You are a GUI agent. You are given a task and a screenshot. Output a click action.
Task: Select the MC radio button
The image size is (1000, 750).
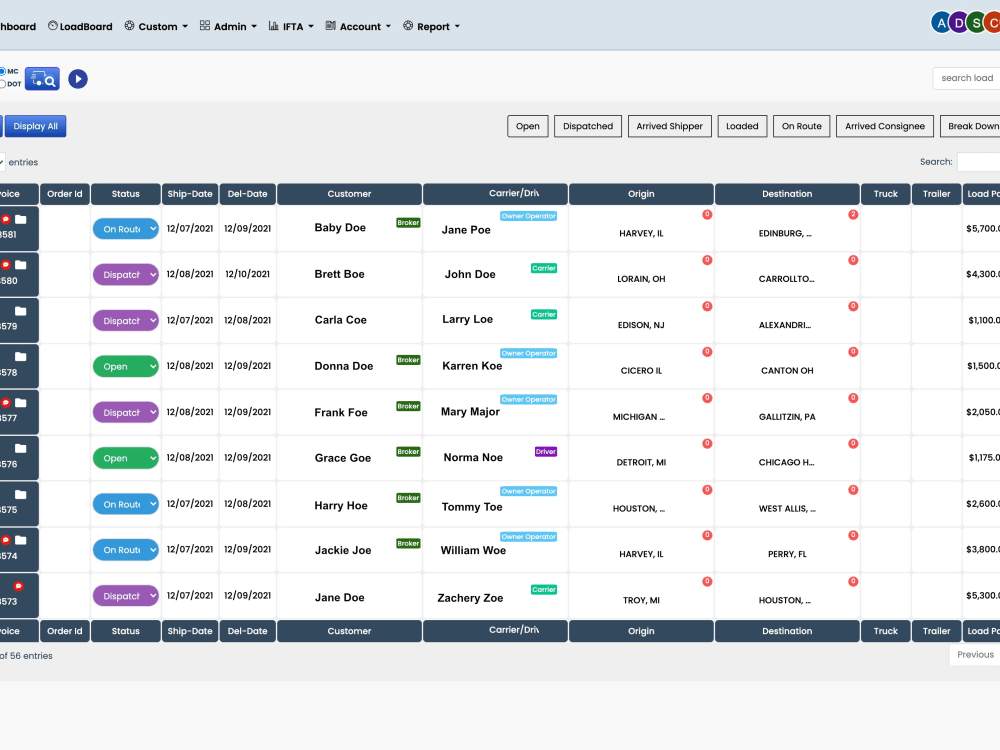tap(3, 71)
